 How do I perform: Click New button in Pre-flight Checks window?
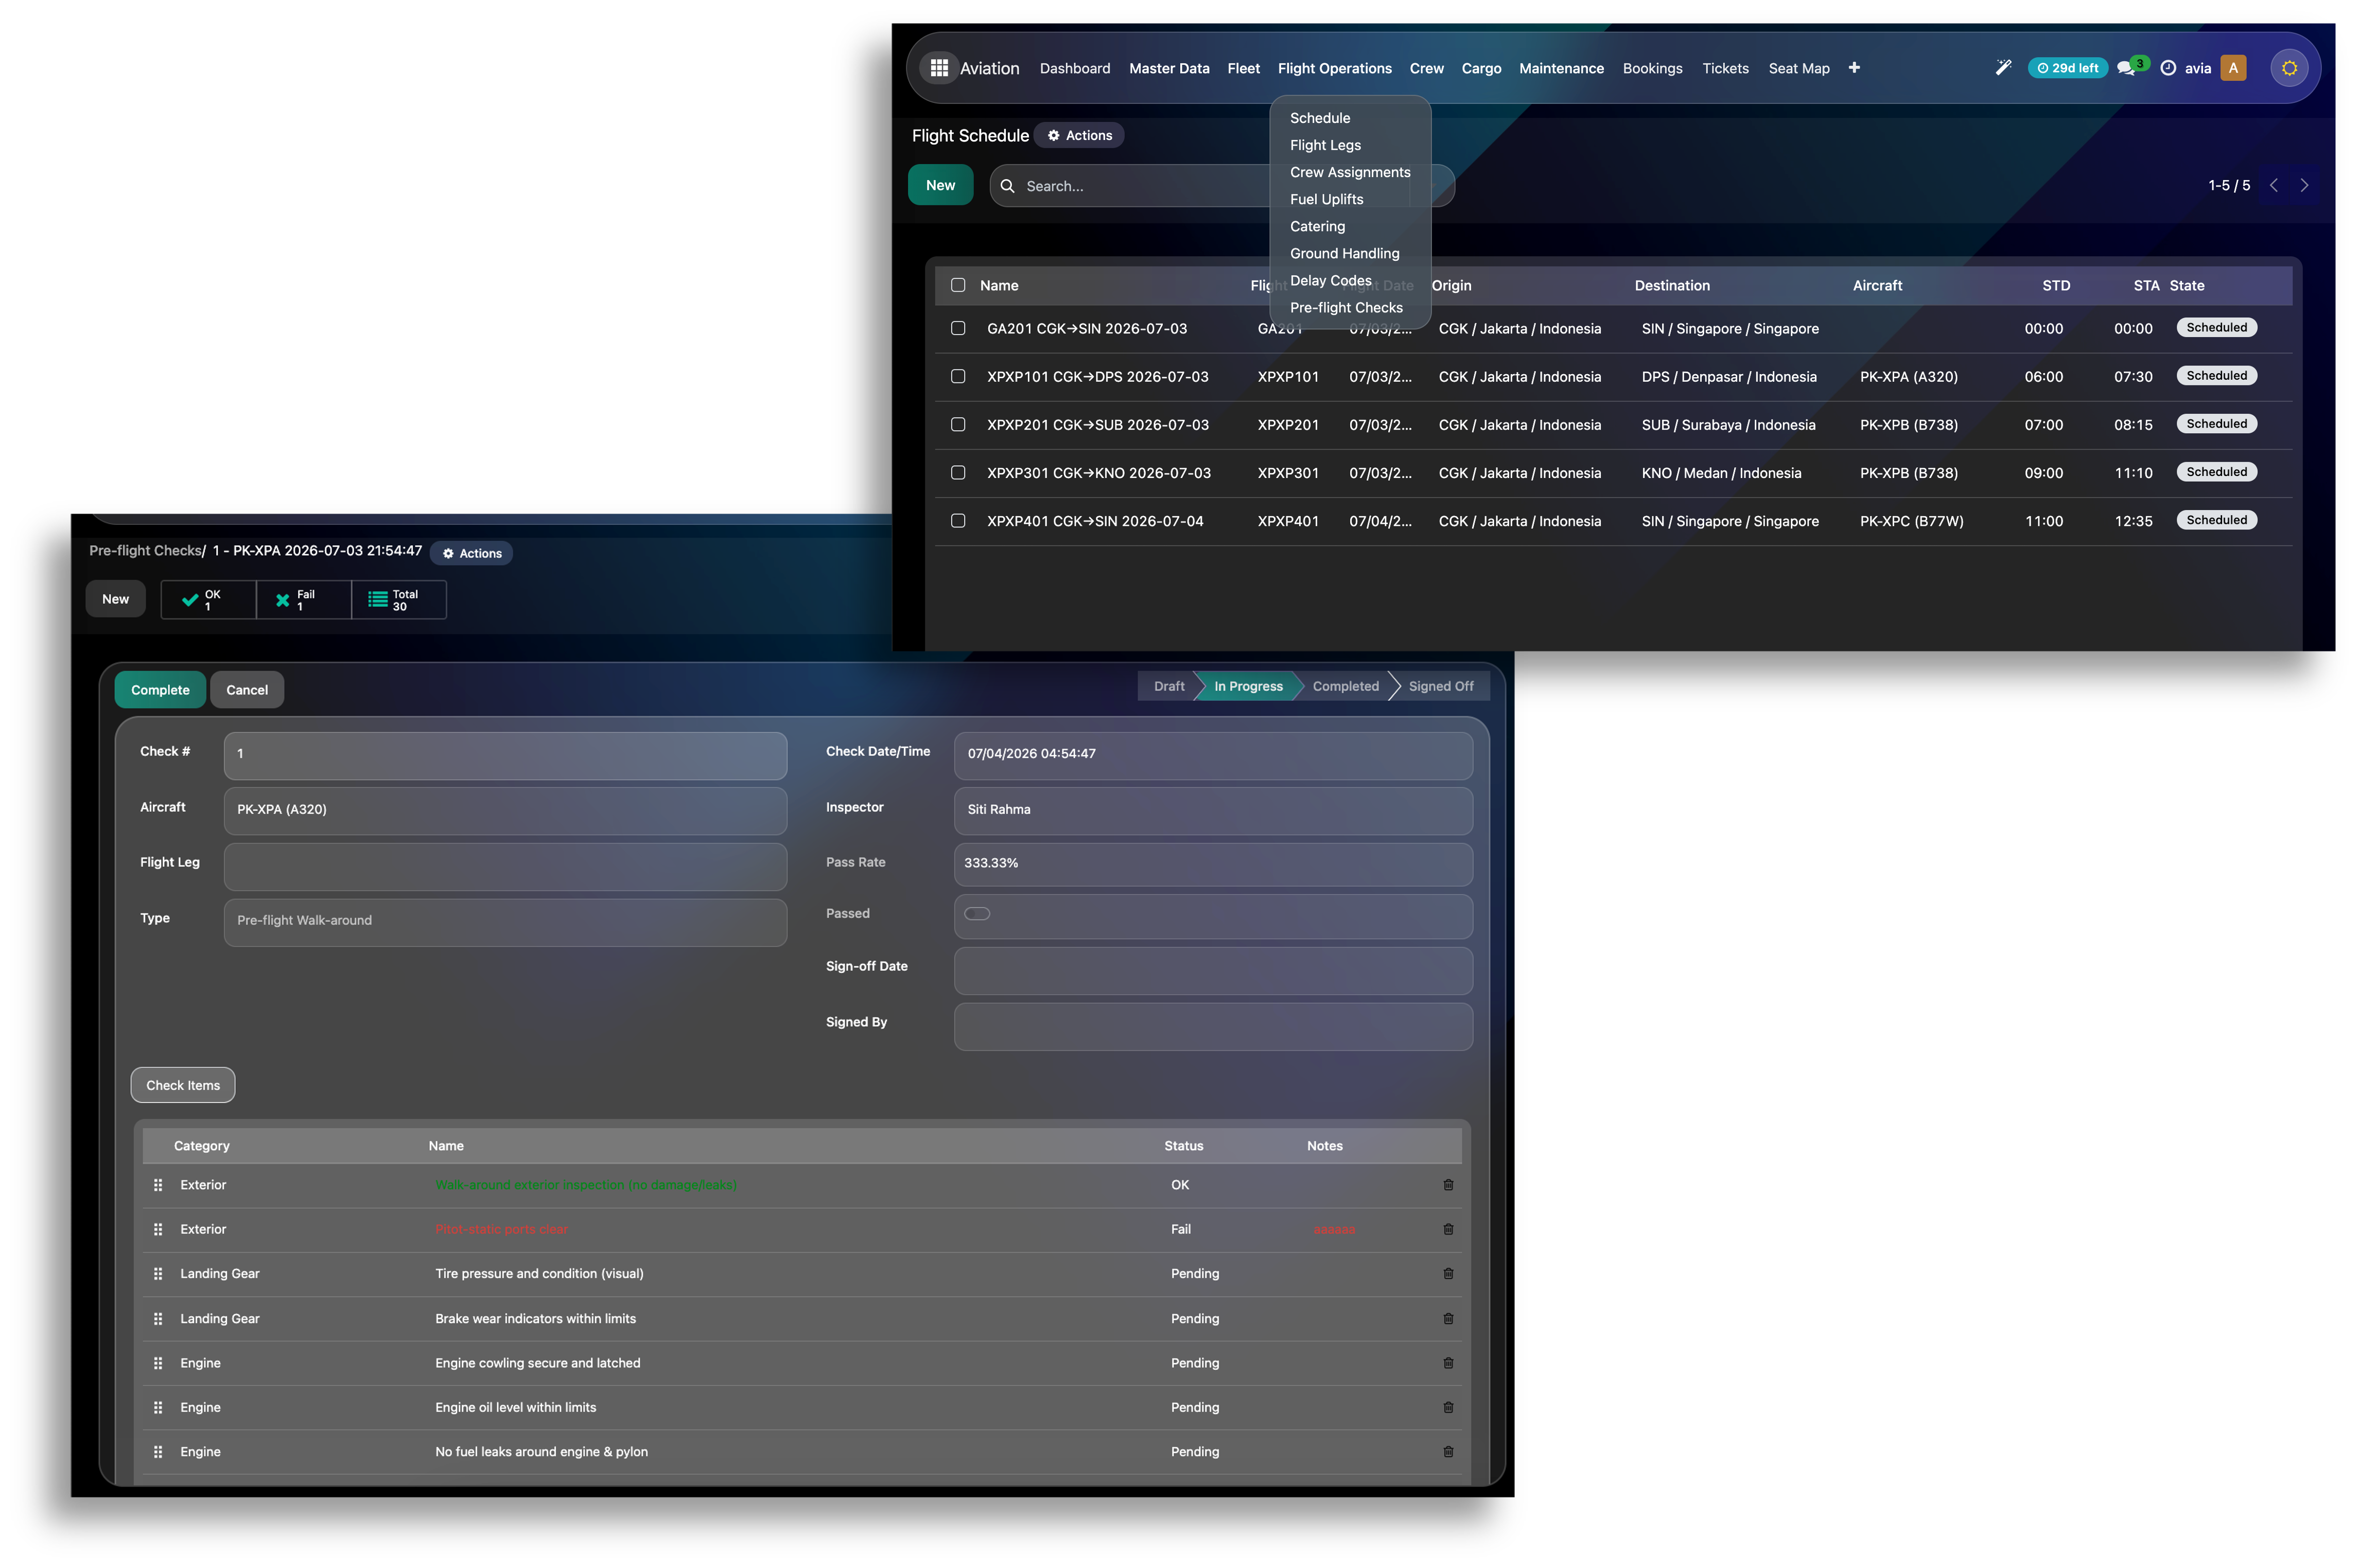pyautogui.click(x=115, y=599)
